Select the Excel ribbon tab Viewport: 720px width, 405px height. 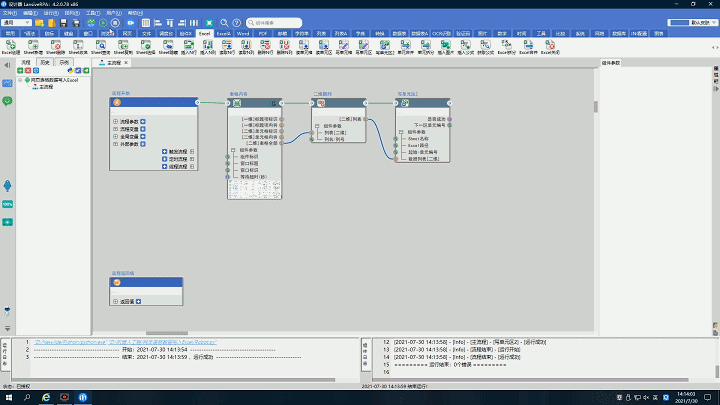[204, 34]
